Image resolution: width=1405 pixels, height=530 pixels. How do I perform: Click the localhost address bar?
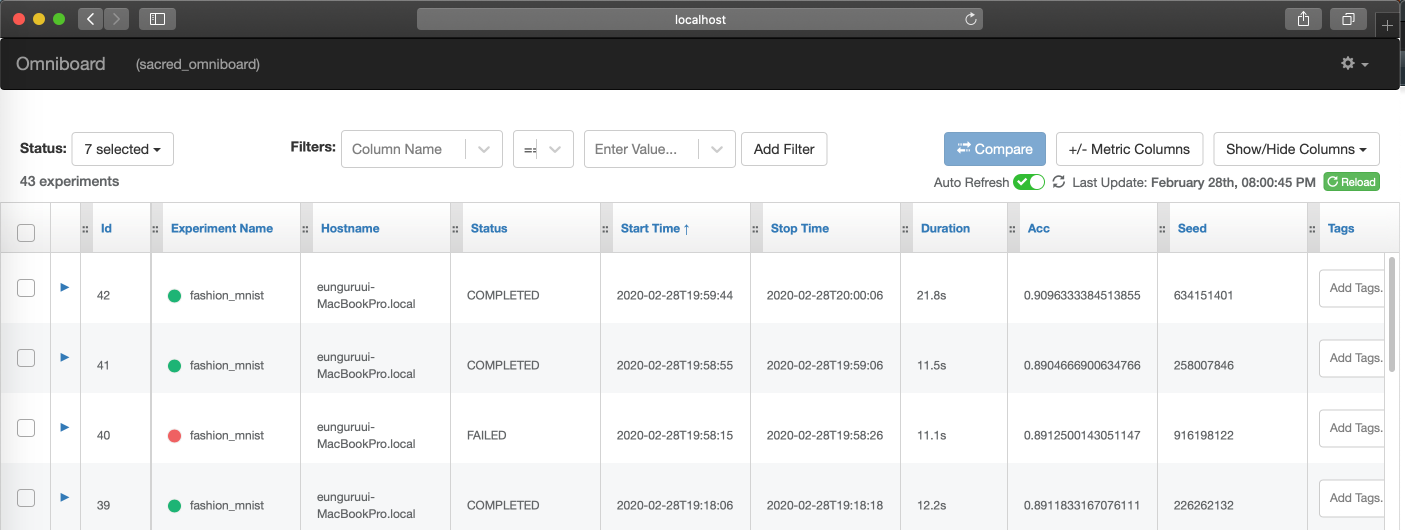coord(700,19)
